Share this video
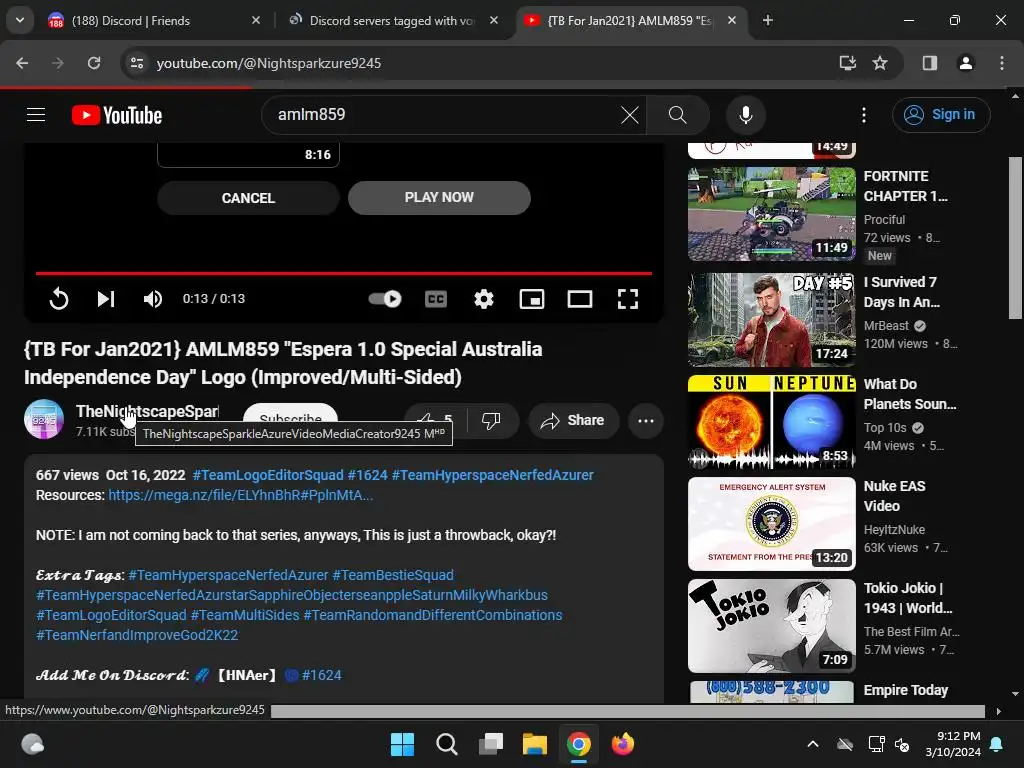The height and width of the screenshot is (768, 1024). point(573,421)
